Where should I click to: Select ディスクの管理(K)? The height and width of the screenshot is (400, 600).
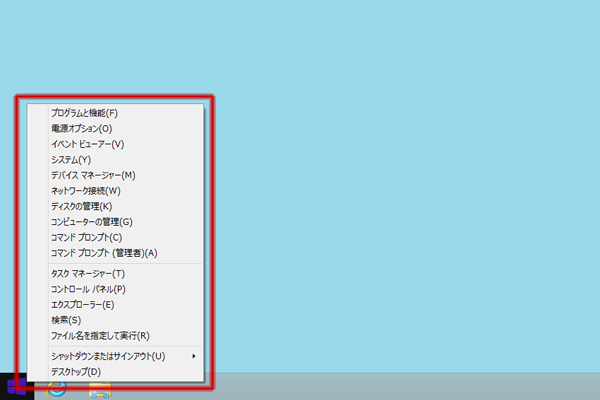[115, 206]
